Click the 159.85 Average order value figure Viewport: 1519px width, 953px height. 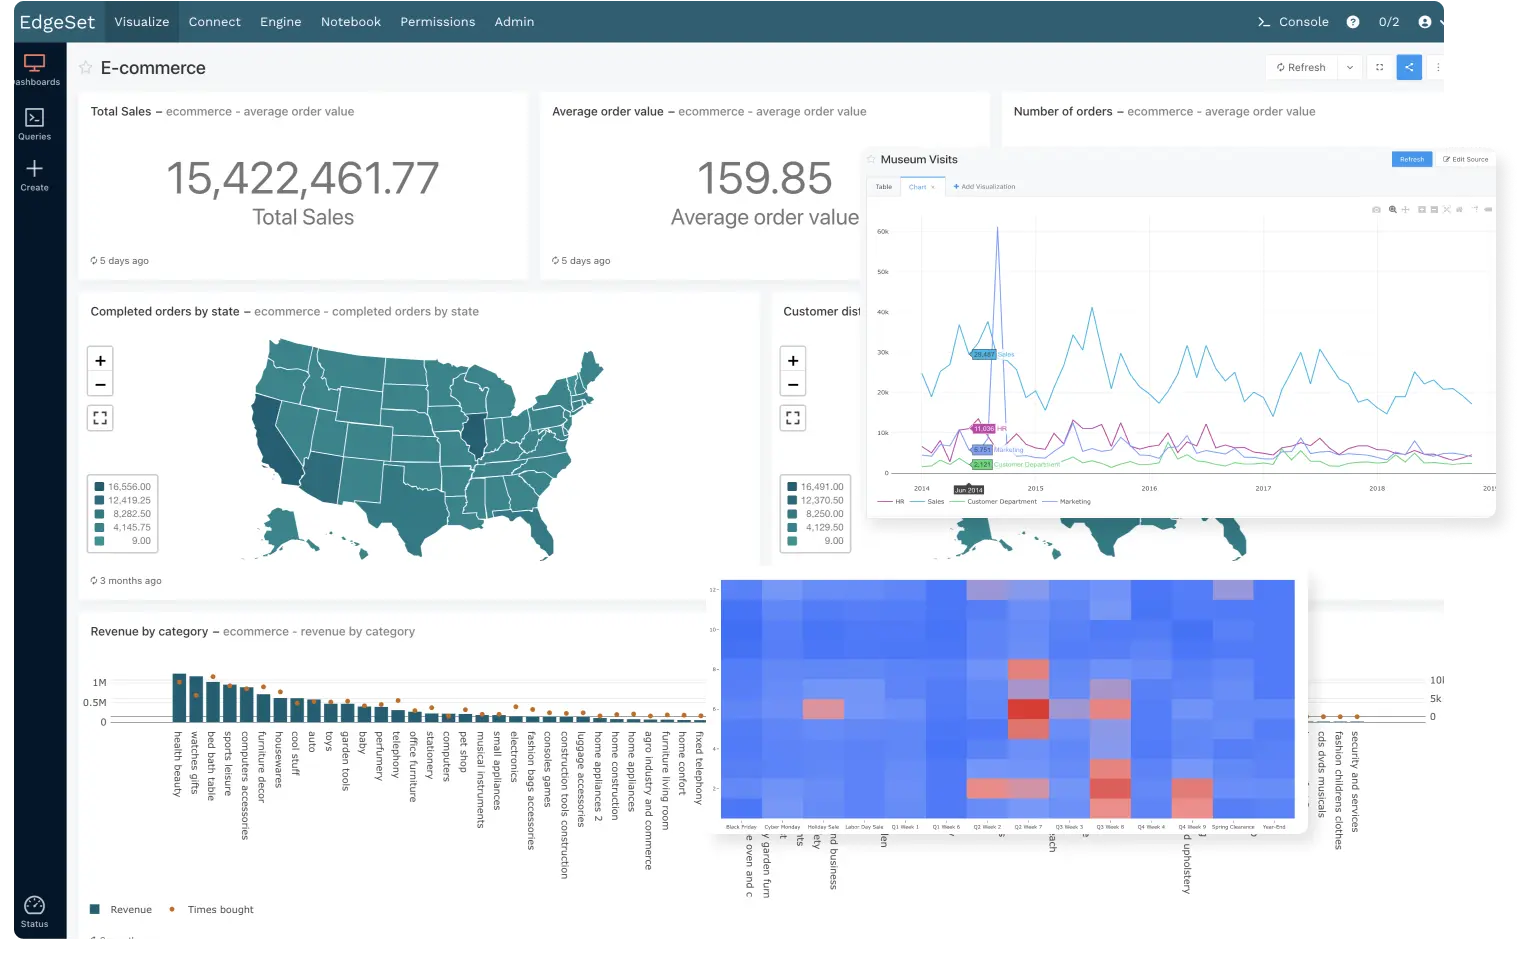click(765, 179)
